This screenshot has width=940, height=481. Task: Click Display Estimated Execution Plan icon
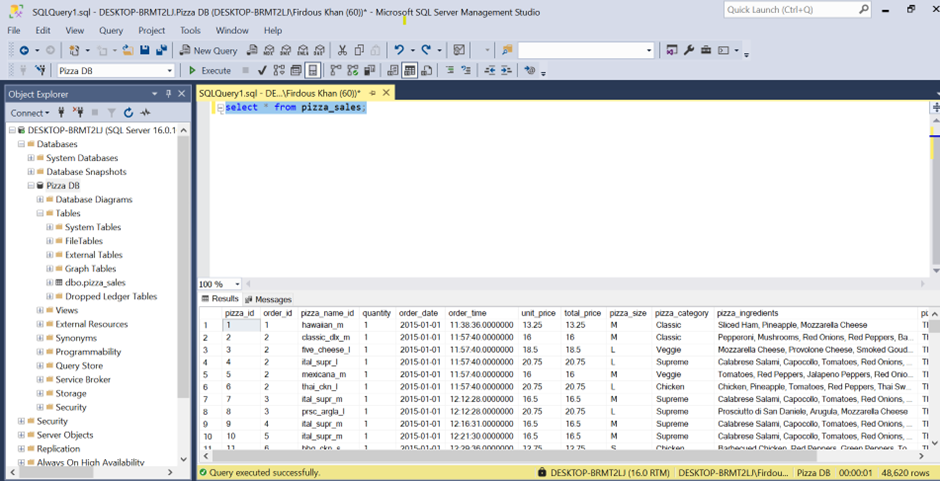279,71
